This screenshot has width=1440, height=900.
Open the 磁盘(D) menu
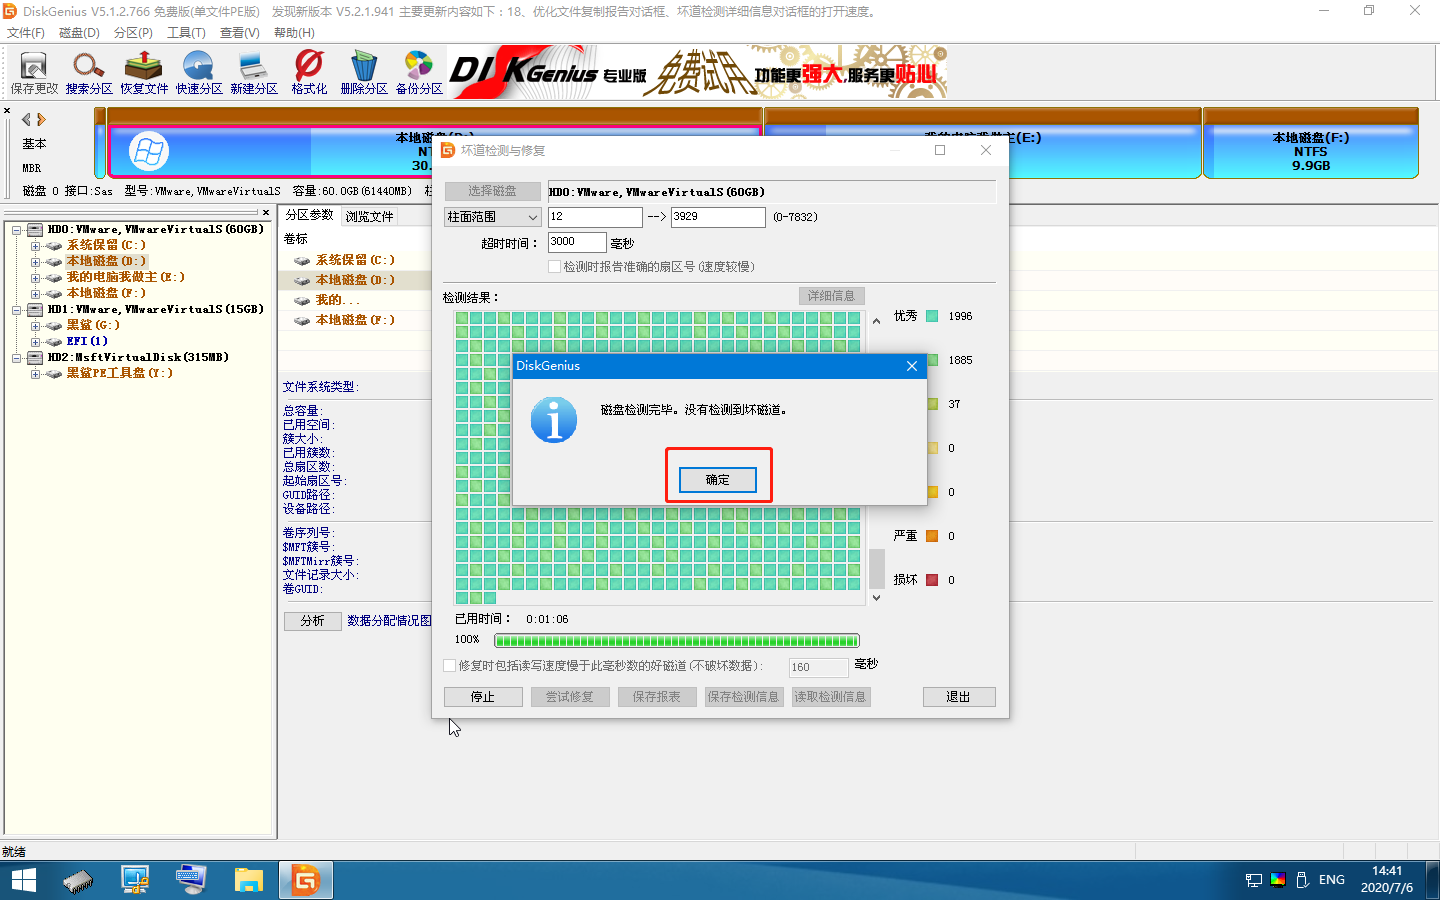click(x=79, y=33)
